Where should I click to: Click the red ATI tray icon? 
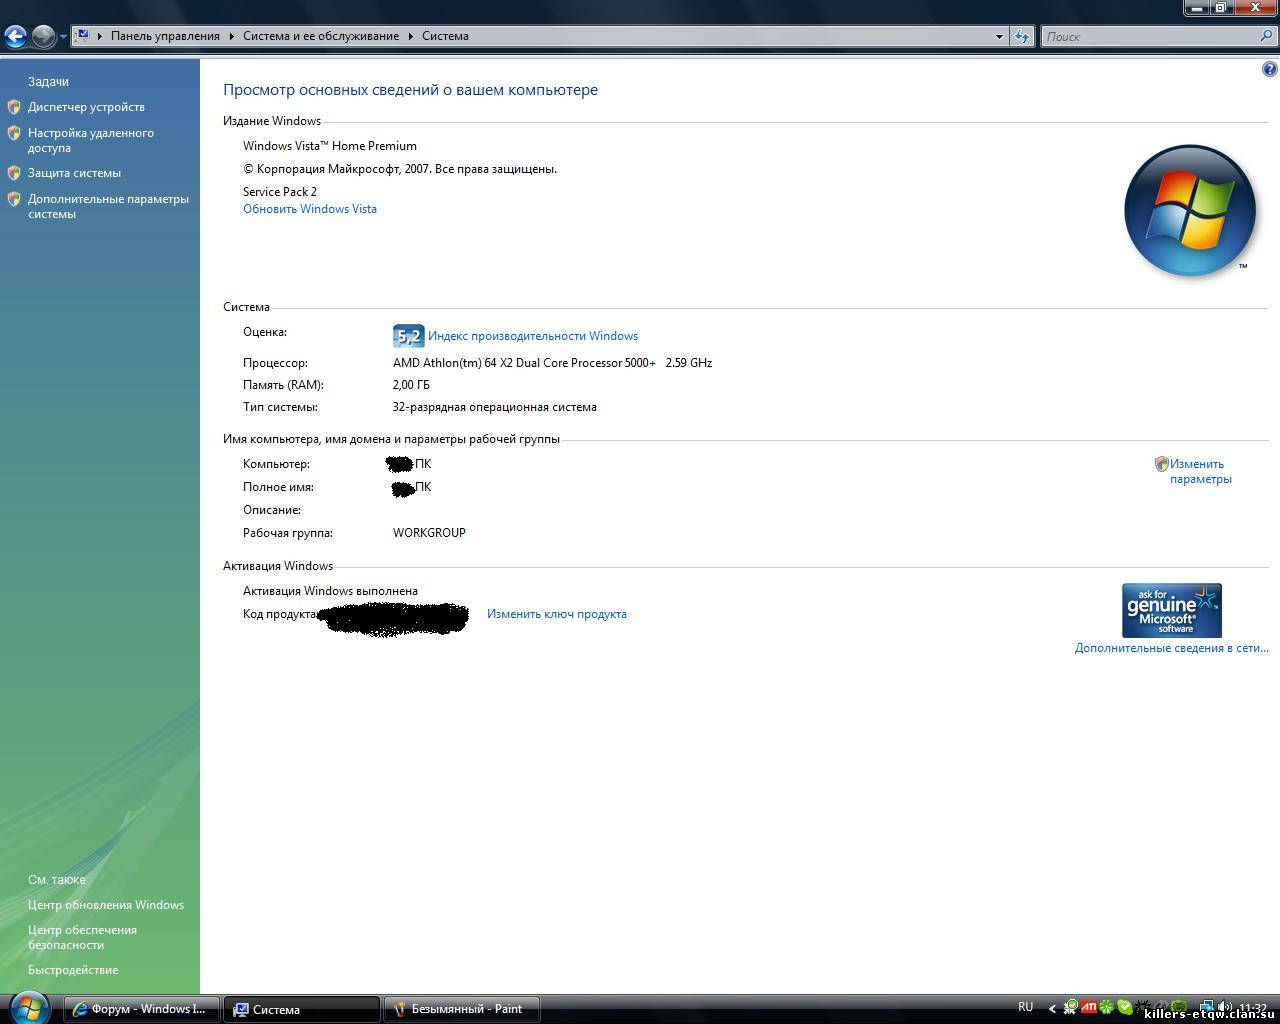[x=1089, y=1007]
